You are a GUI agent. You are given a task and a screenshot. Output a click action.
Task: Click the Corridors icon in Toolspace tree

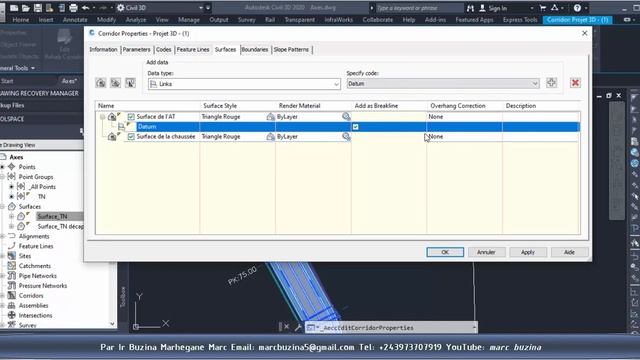[11, 295]
